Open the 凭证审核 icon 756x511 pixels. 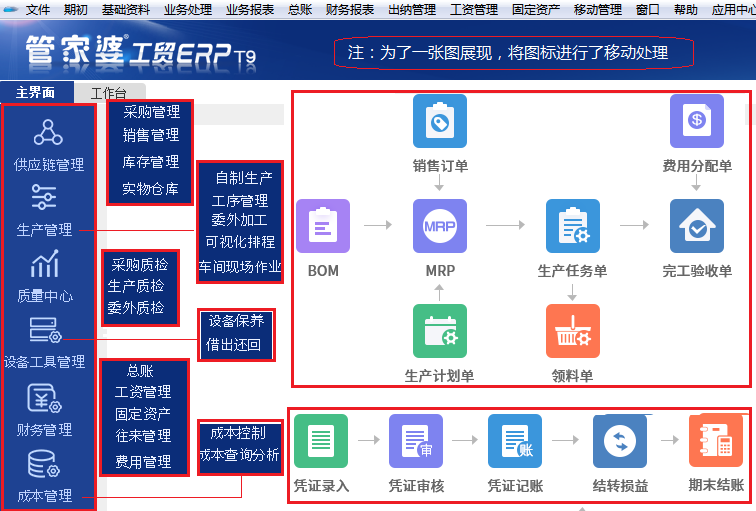coord(416,441)
